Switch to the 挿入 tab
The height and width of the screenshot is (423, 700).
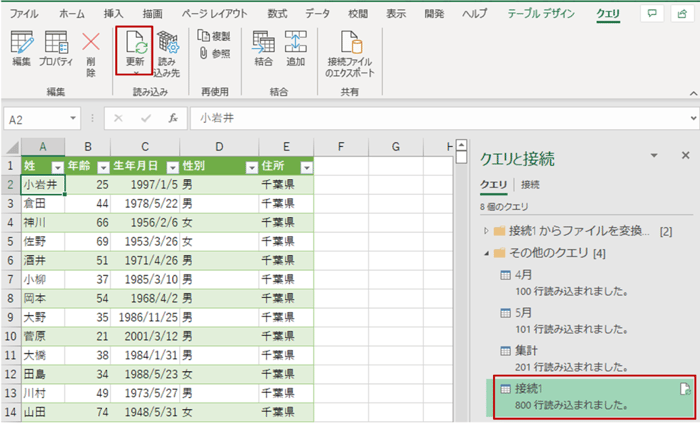tap(113, 14)
